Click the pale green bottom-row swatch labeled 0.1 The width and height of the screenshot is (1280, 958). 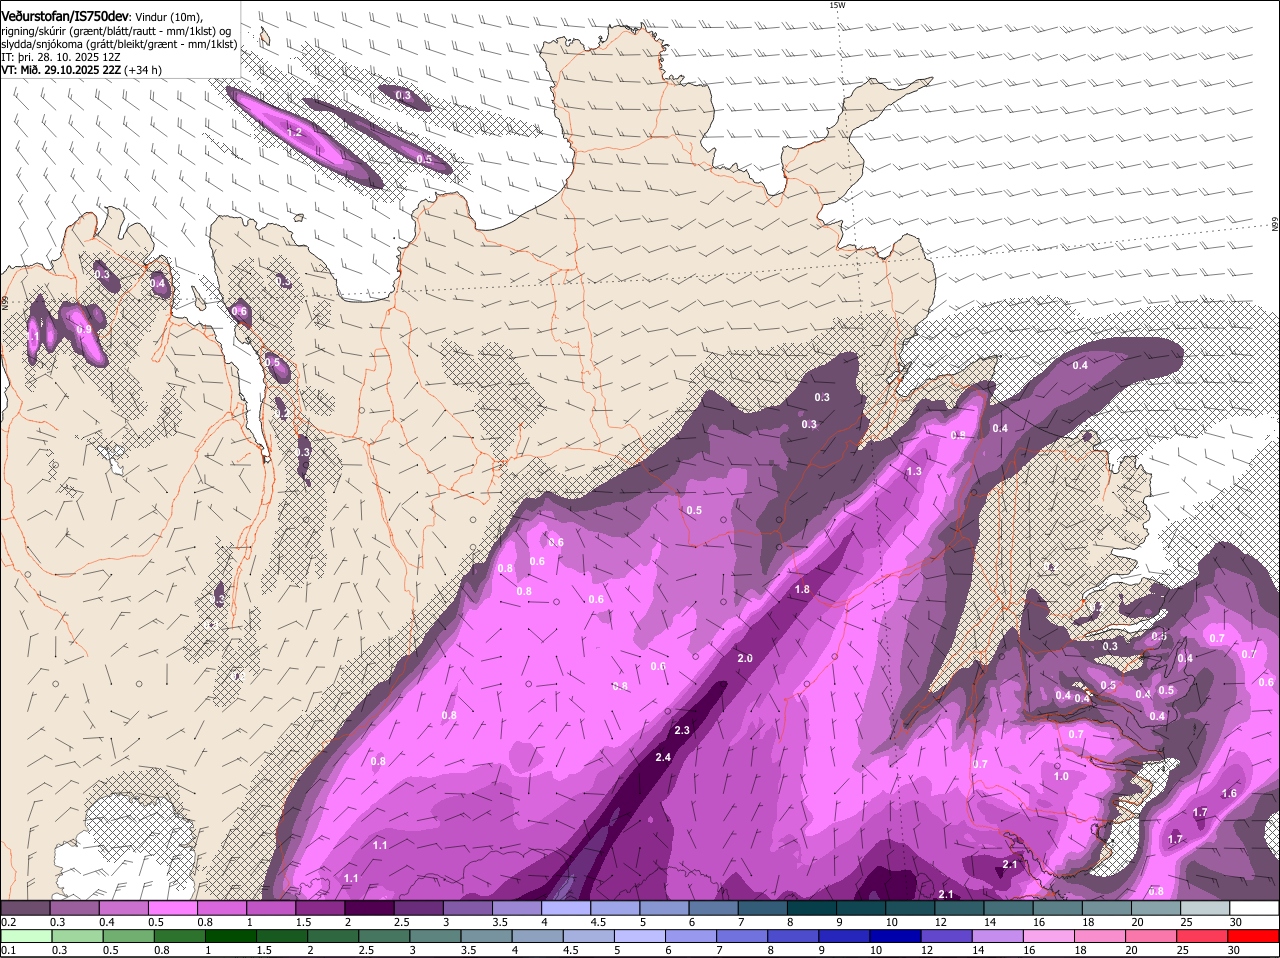26,936
